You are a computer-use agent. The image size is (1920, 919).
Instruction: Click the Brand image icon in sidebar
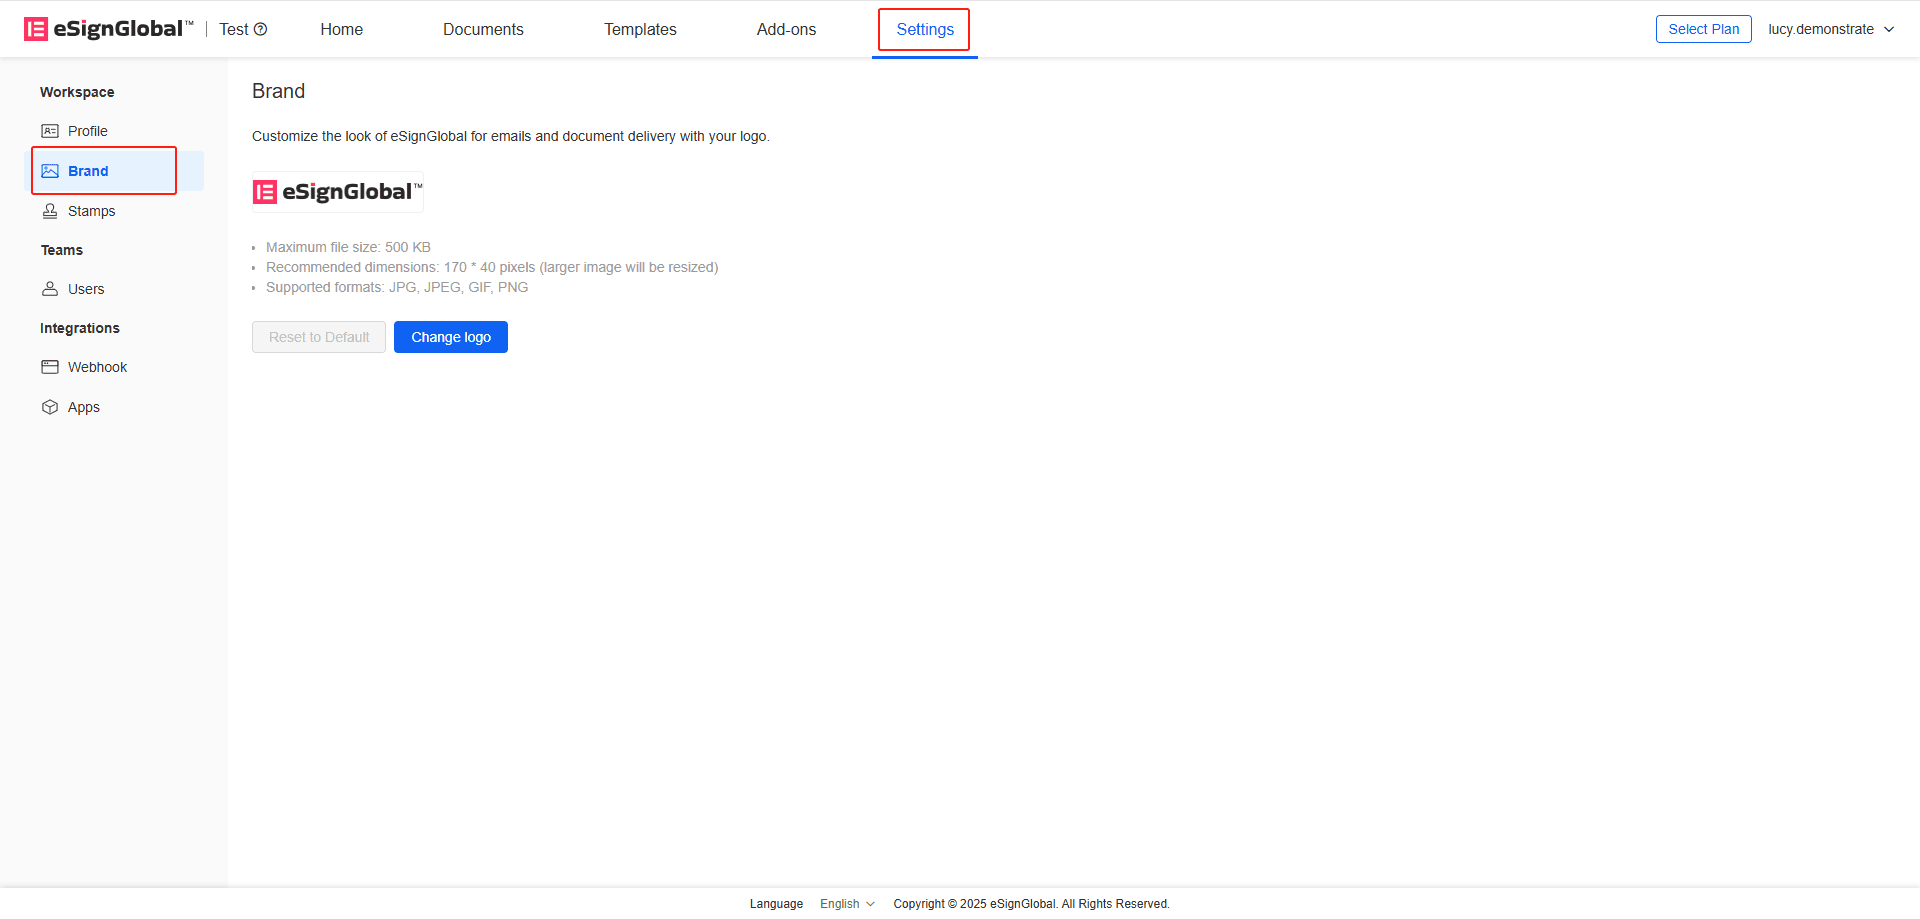tap(50, 171)
